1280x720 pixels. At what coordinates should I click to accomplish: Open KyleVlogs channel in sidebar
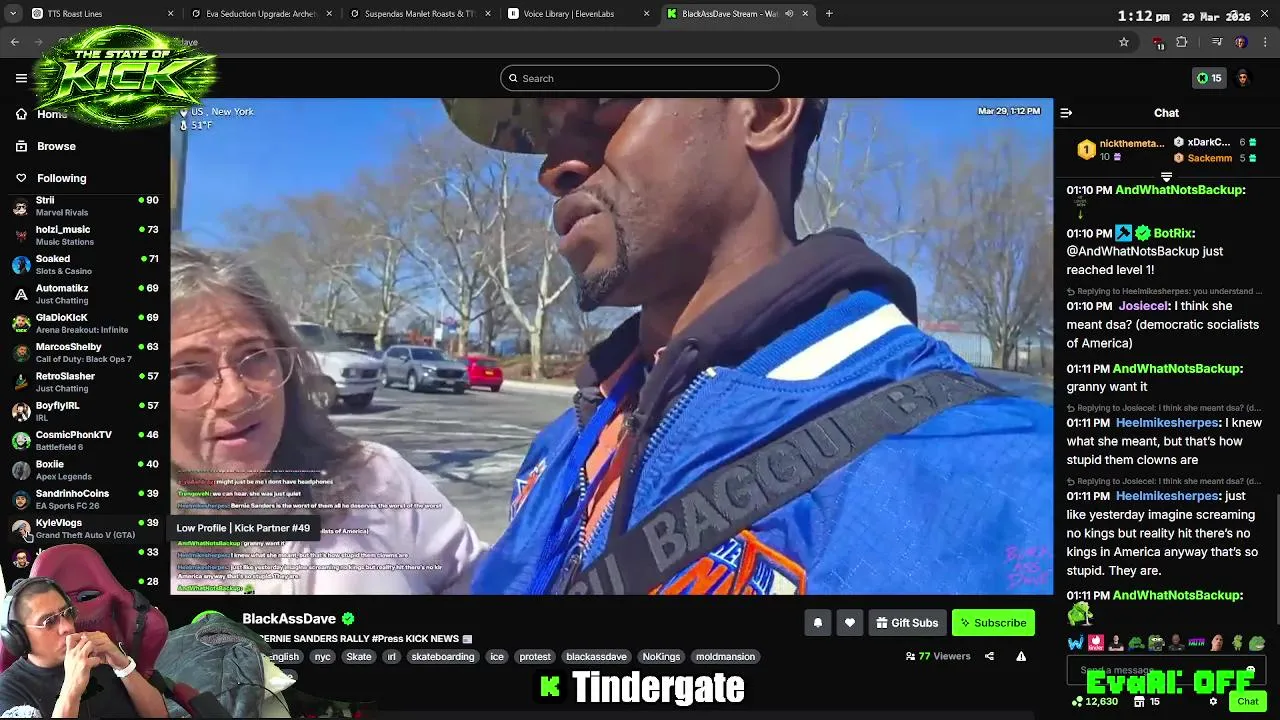pyautogui.click(x=85, y=528)
